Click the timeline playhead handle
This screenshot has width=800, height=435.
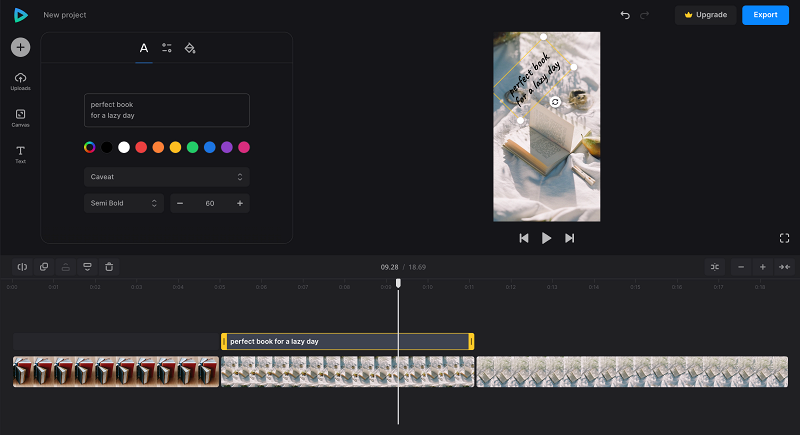click(398, 283)
